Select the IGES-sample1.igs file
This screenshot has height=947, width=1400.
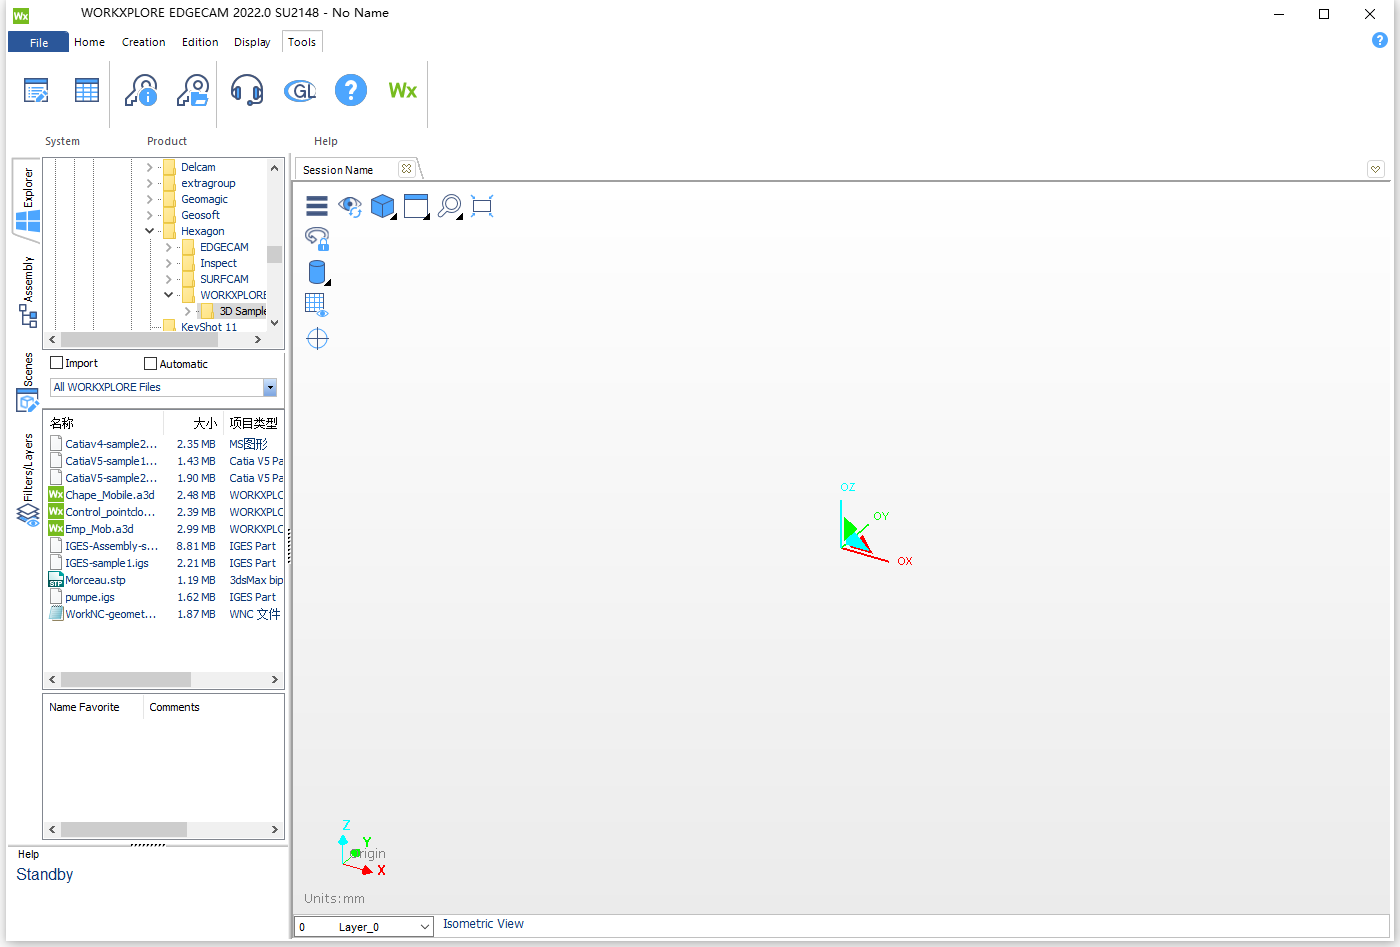107,563
